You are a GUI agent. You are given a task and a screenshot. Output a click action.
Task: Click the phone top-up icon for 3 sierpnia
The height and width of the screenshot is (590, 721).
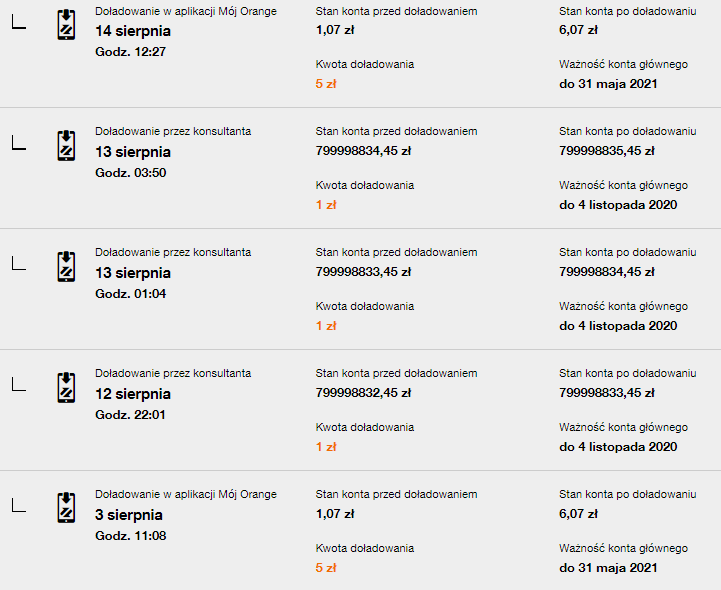coord(66,507)
